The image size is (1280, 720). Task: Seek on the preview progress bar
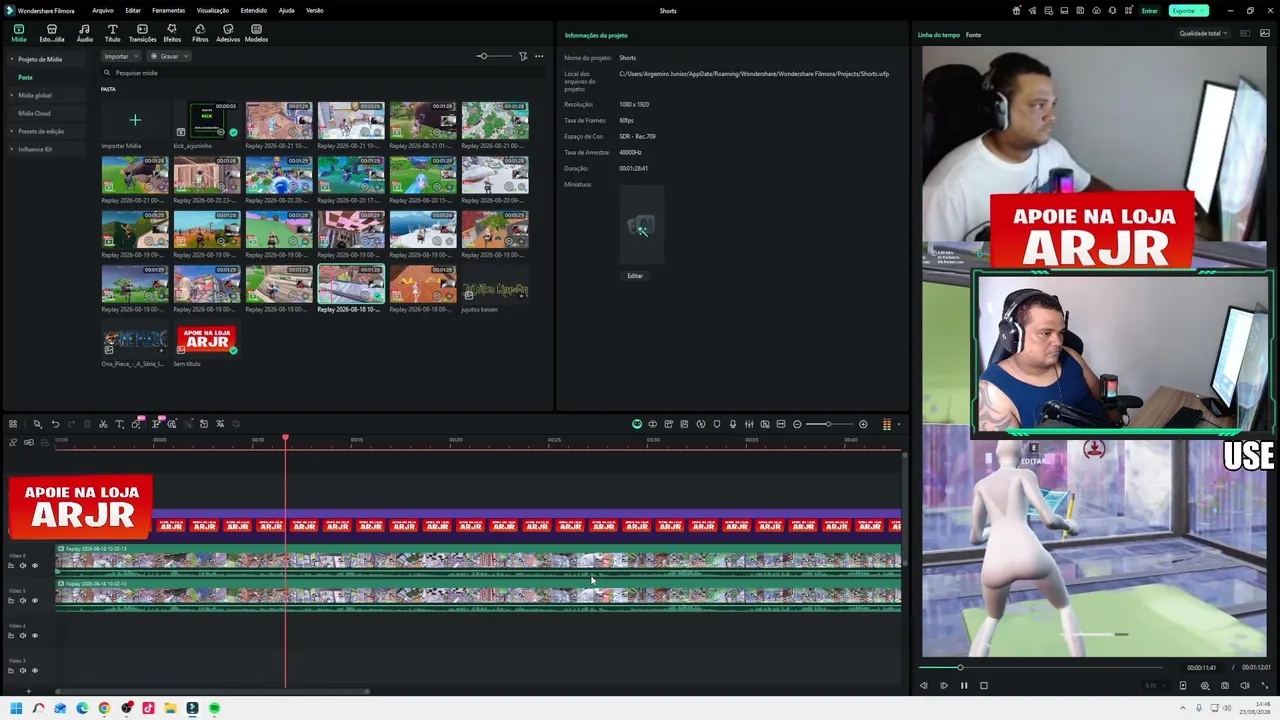point(1040,668)
